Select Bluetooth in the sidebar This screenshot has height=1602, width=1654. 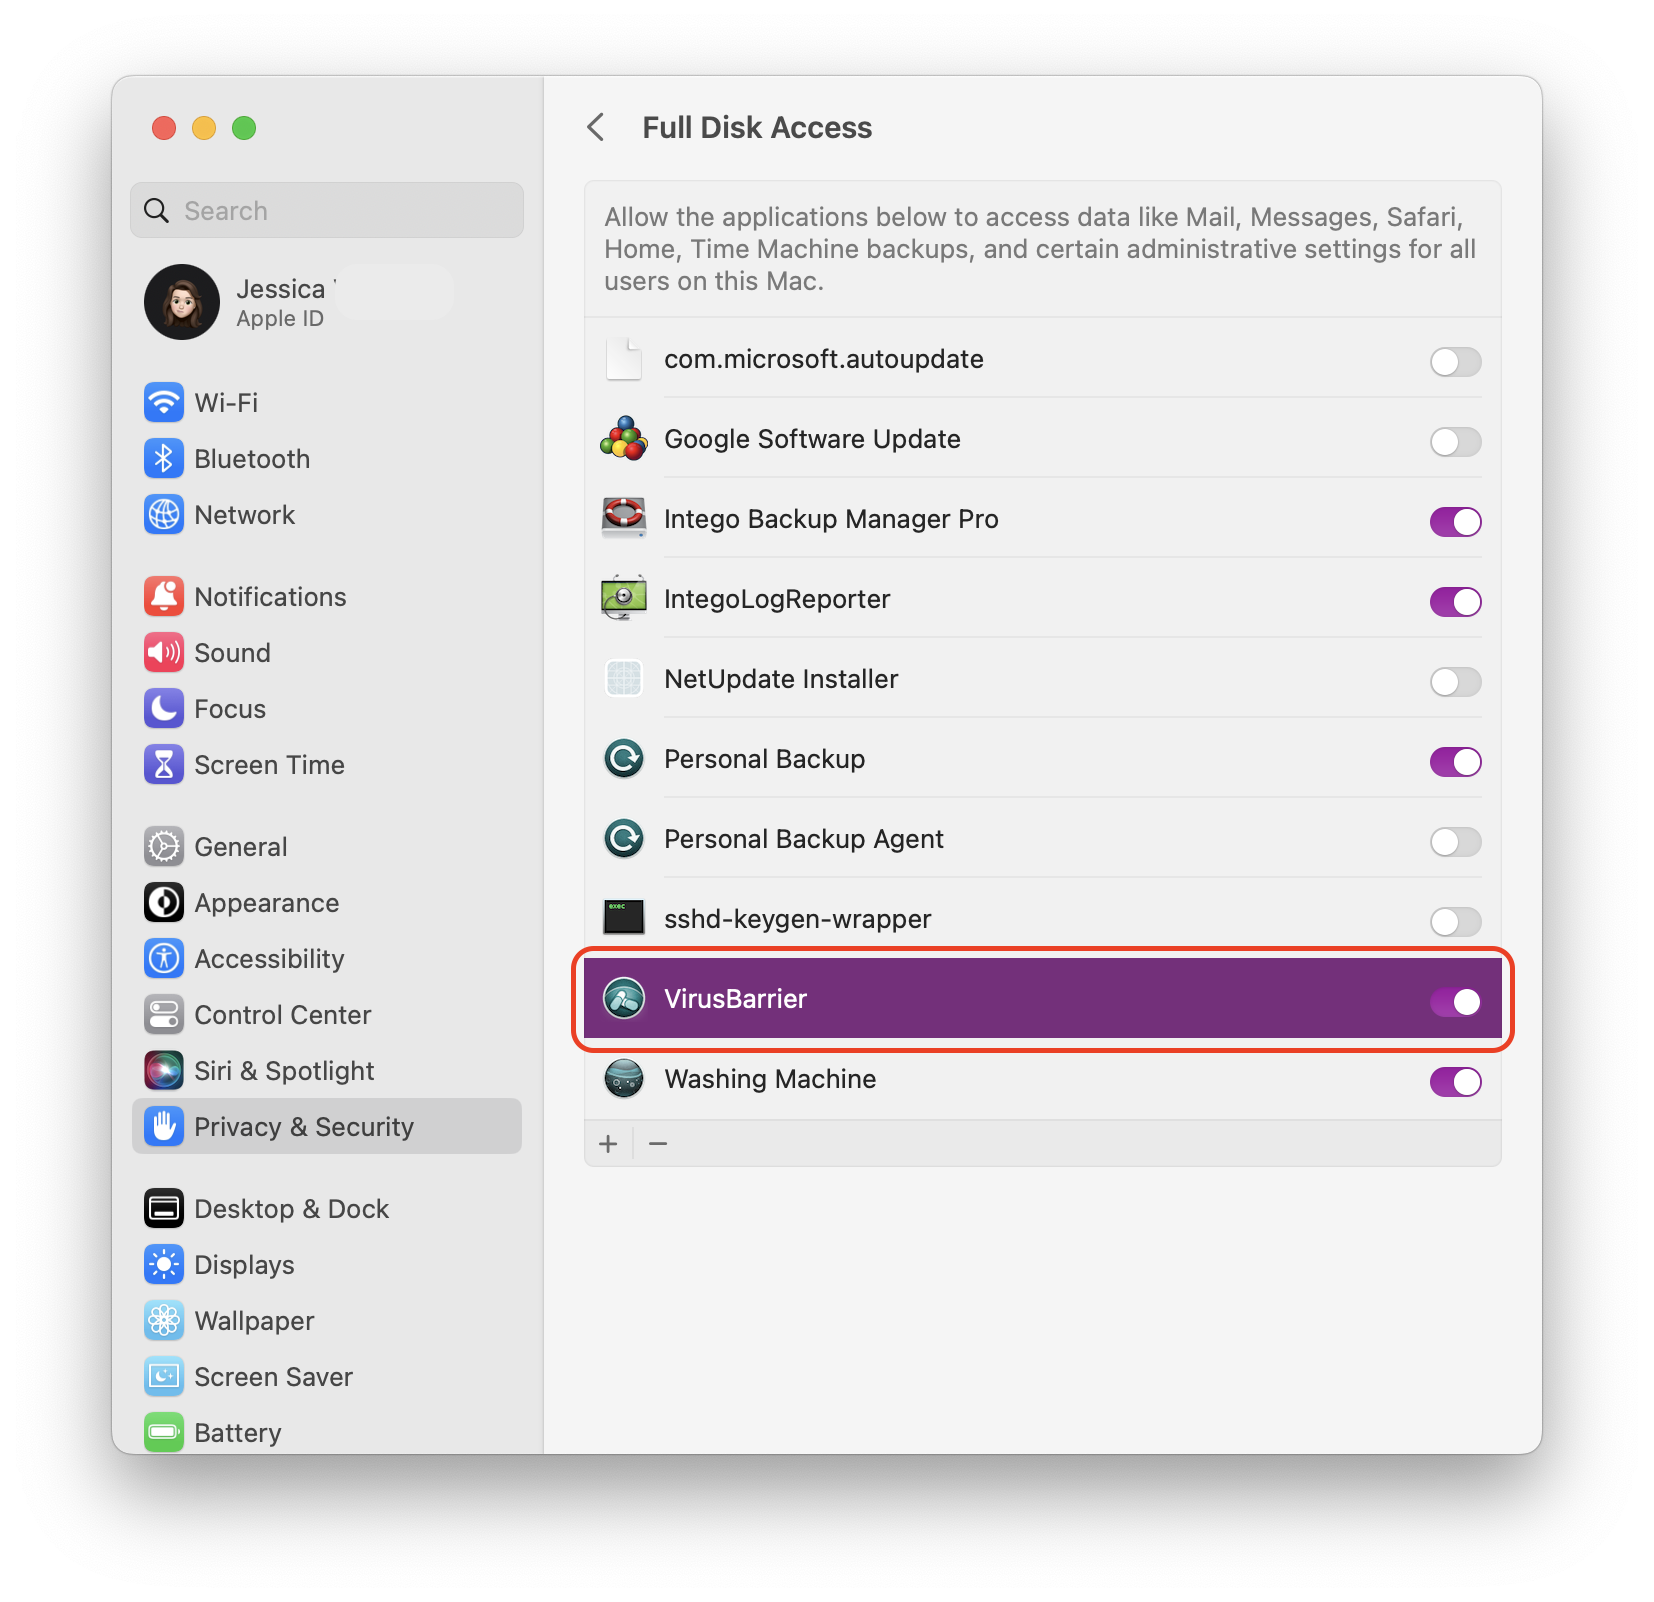pyautogui.click(x=327, y=459)
